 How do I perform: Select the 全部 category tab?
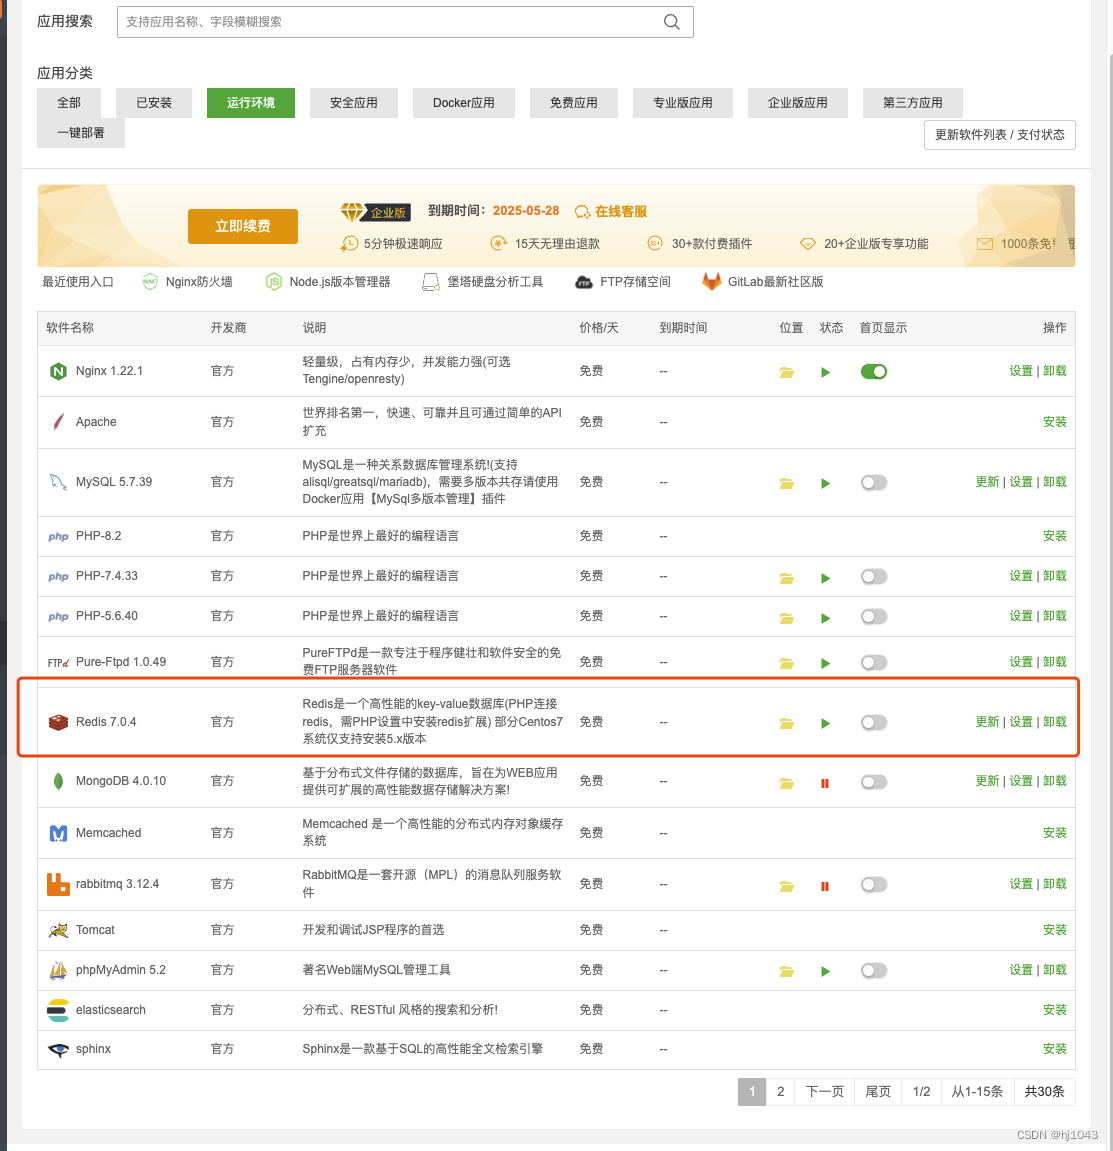pyautogui.click(x=69, y=103)
